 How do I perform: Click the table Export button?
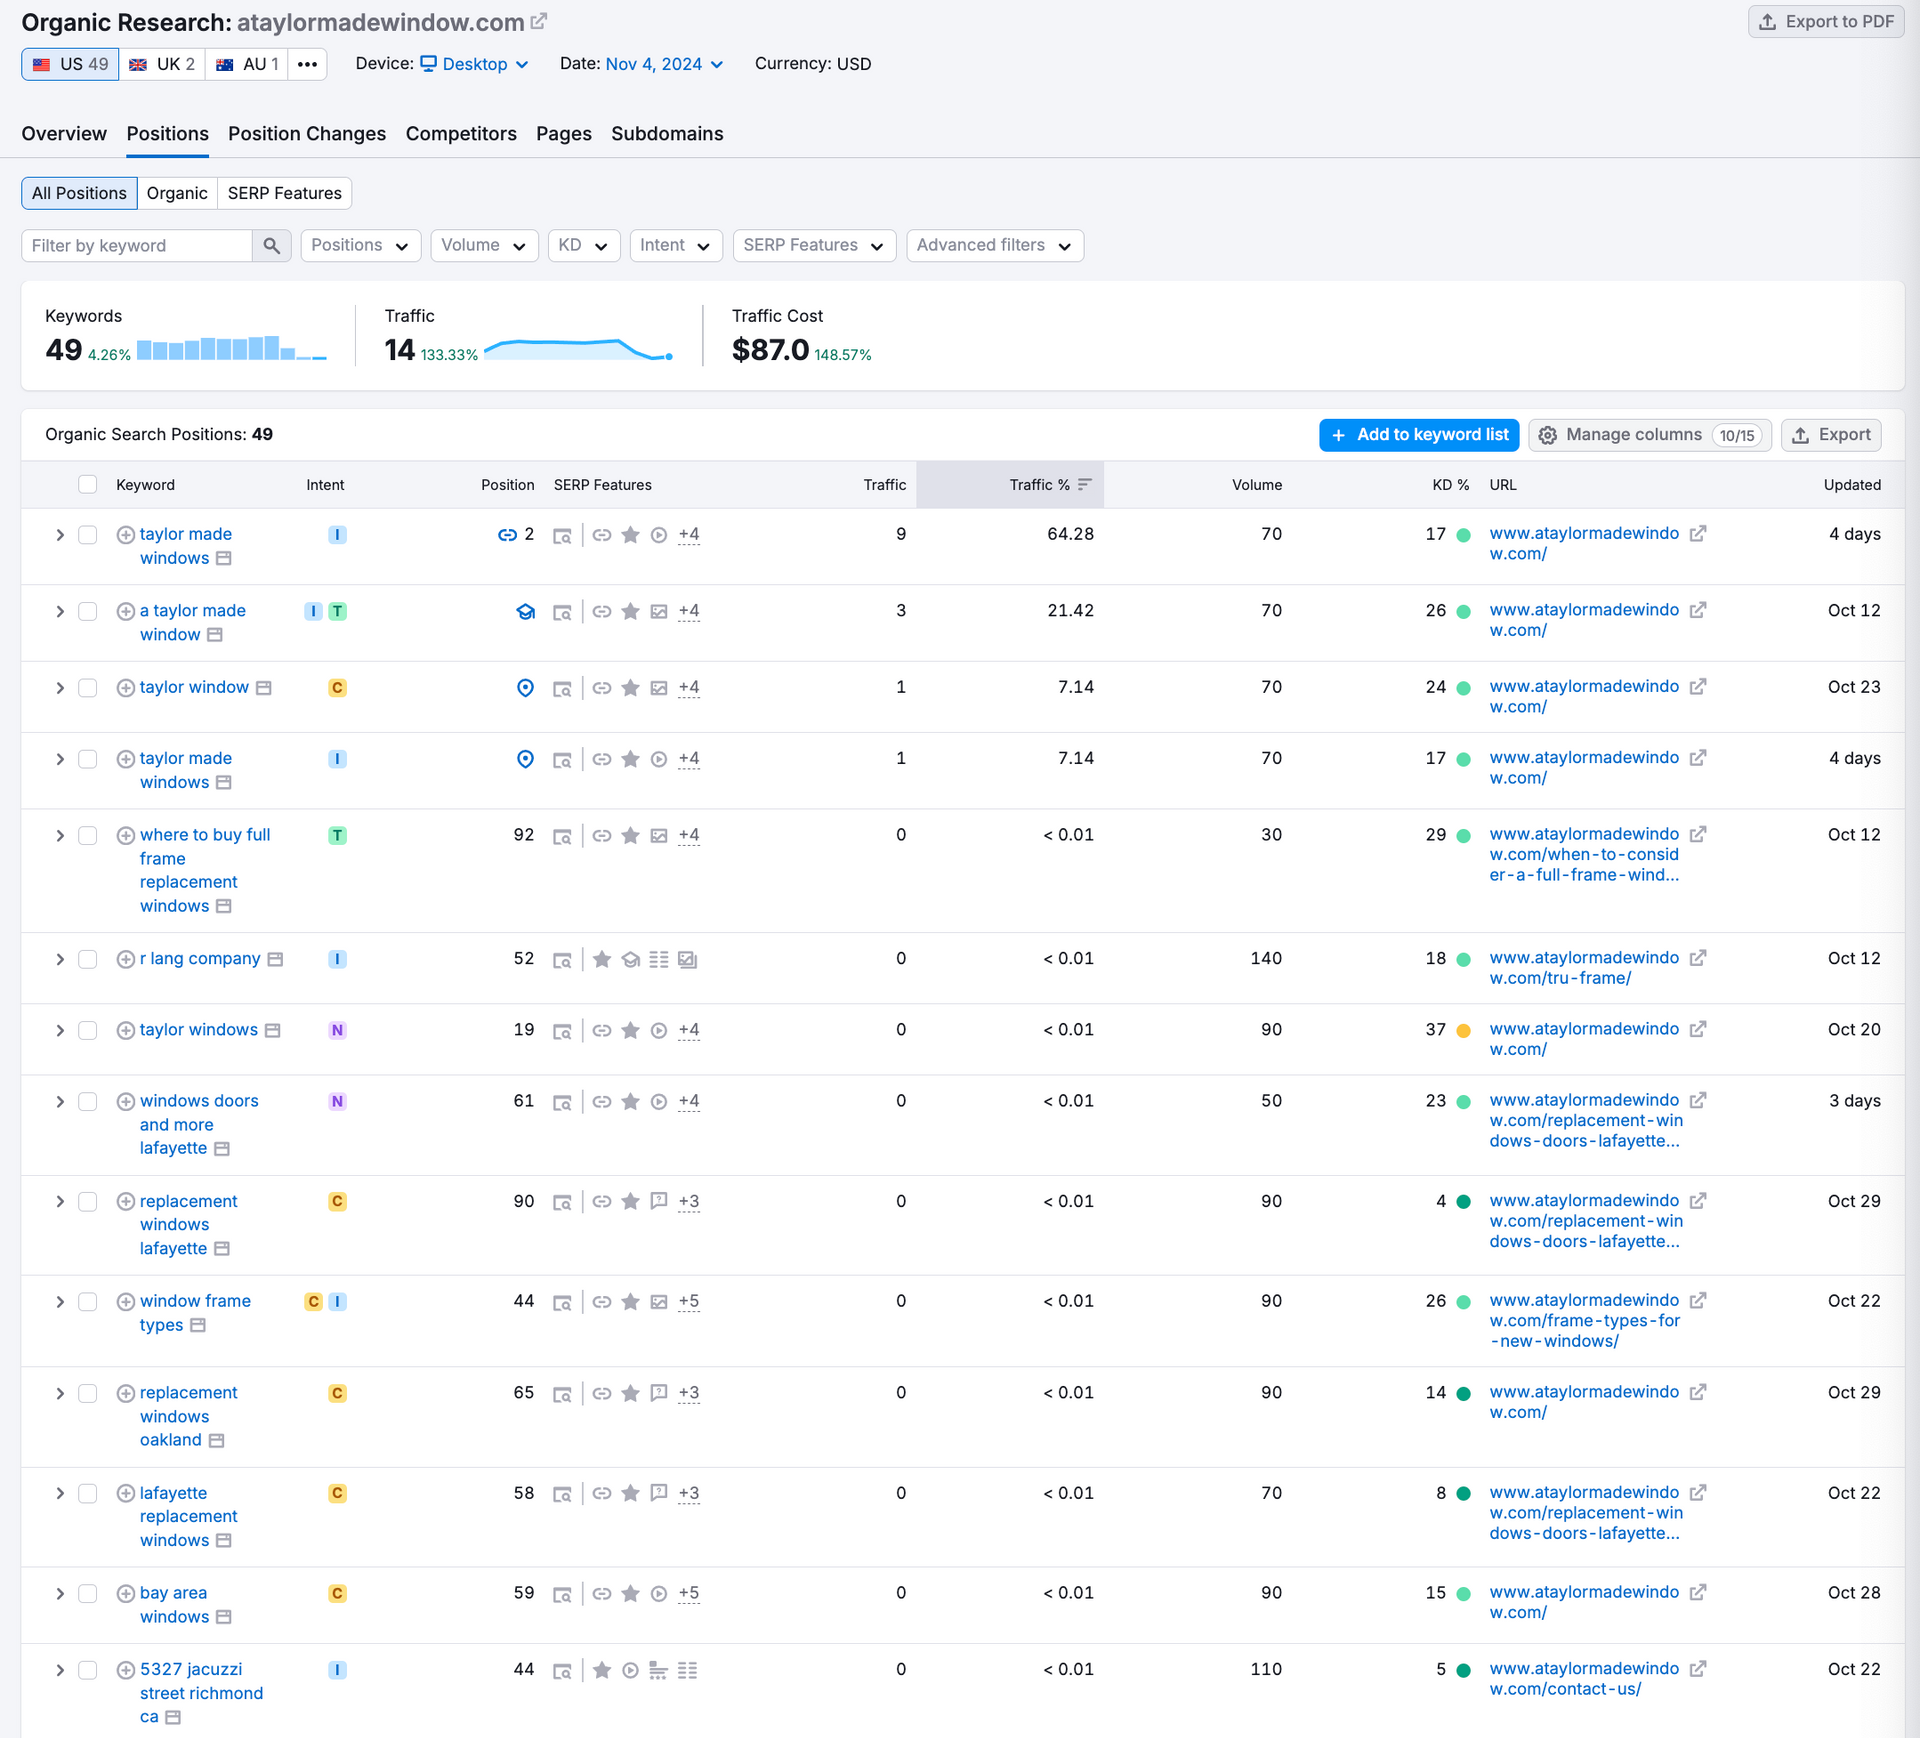pyautogui.click(x=1831, y=435)
